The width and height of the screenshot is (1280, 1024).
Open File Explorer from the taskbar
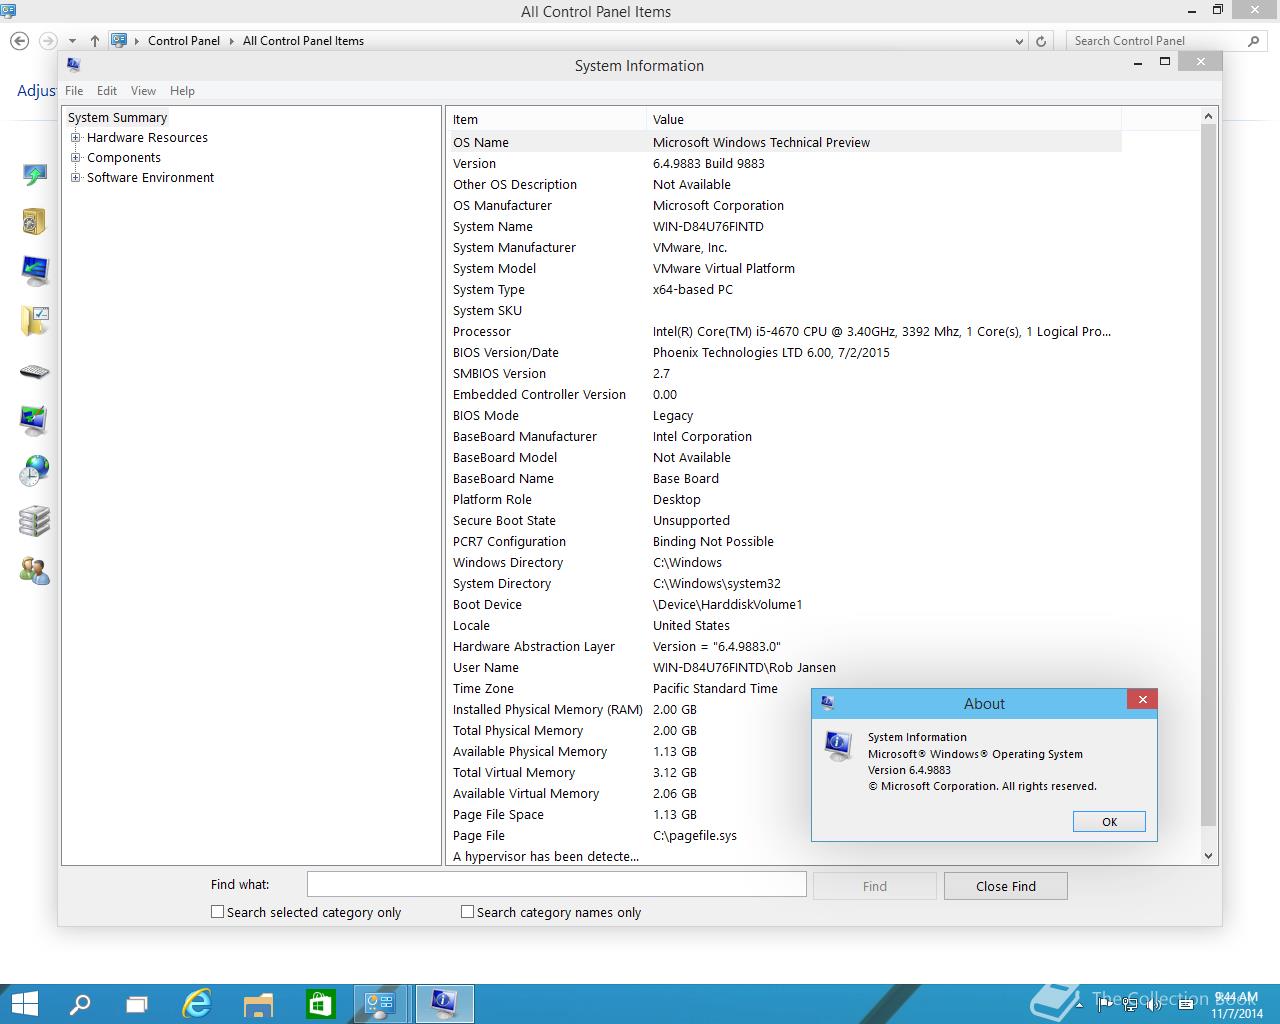click(258, 1004)
